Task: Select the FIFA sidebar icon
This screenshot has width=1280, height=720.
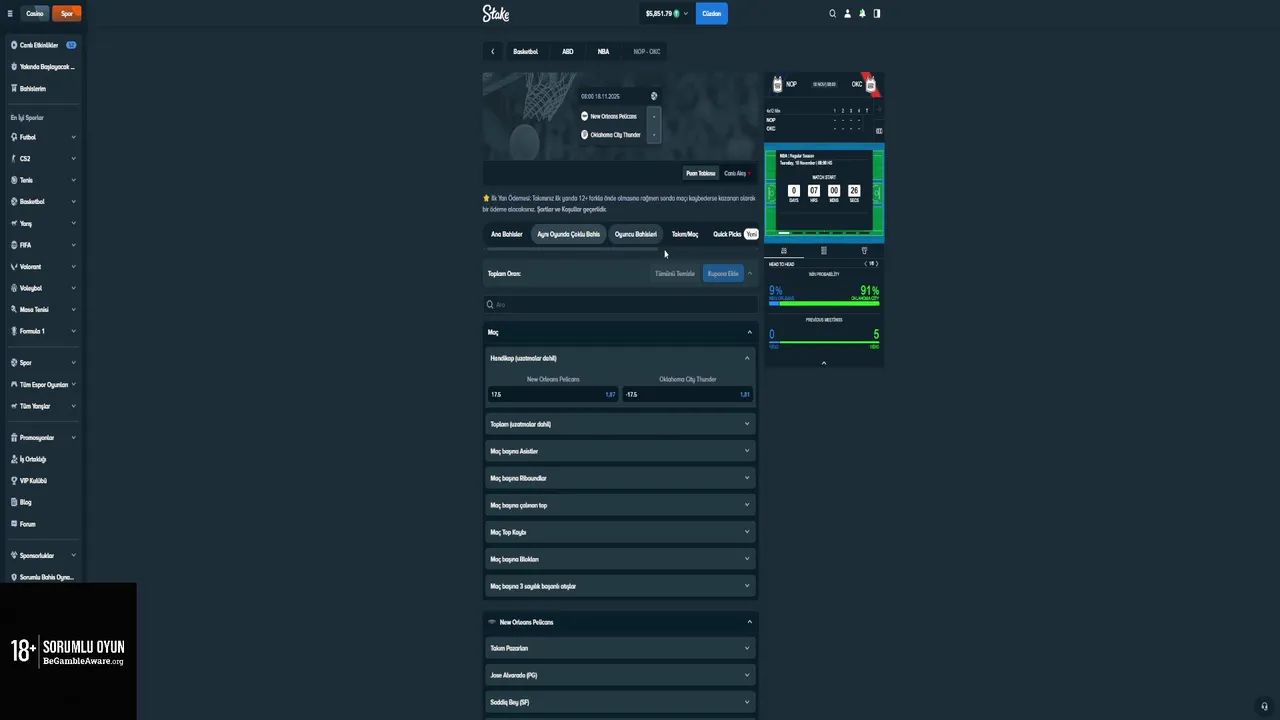Action: (14, 245)
